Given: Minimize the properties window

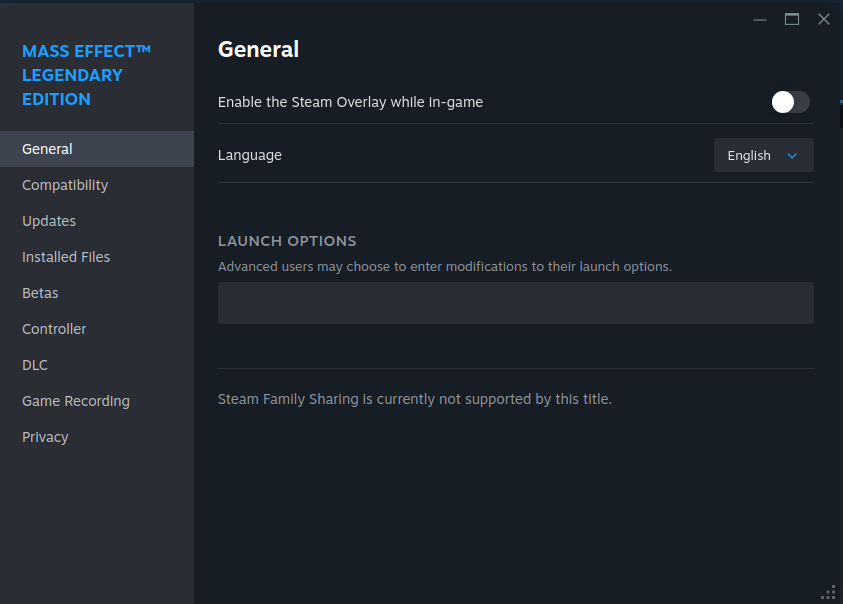Looking at the screenshot, I should pyautogui.click(x=760, y=20).
